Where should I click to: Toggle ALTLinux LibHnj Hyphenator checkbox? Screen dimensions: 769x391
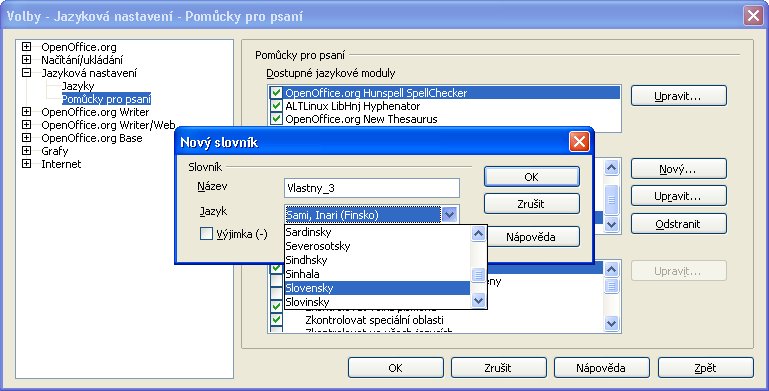pos(276,106)
